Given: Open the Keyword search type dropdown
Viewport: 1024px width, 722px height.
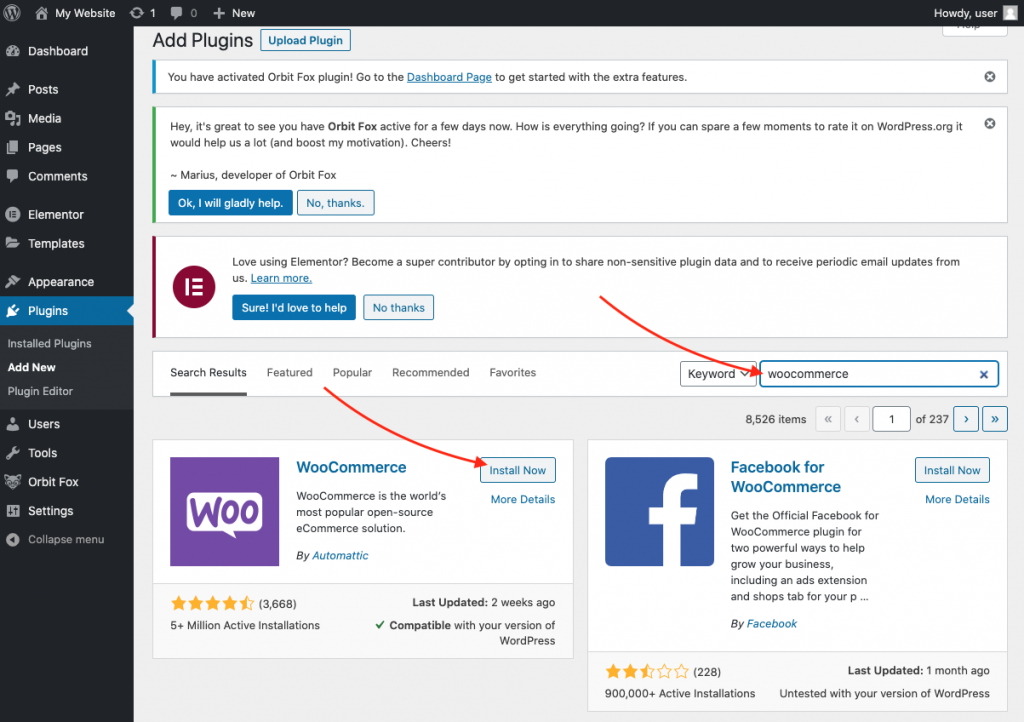Looking at the screenshot, I should 718,374.
